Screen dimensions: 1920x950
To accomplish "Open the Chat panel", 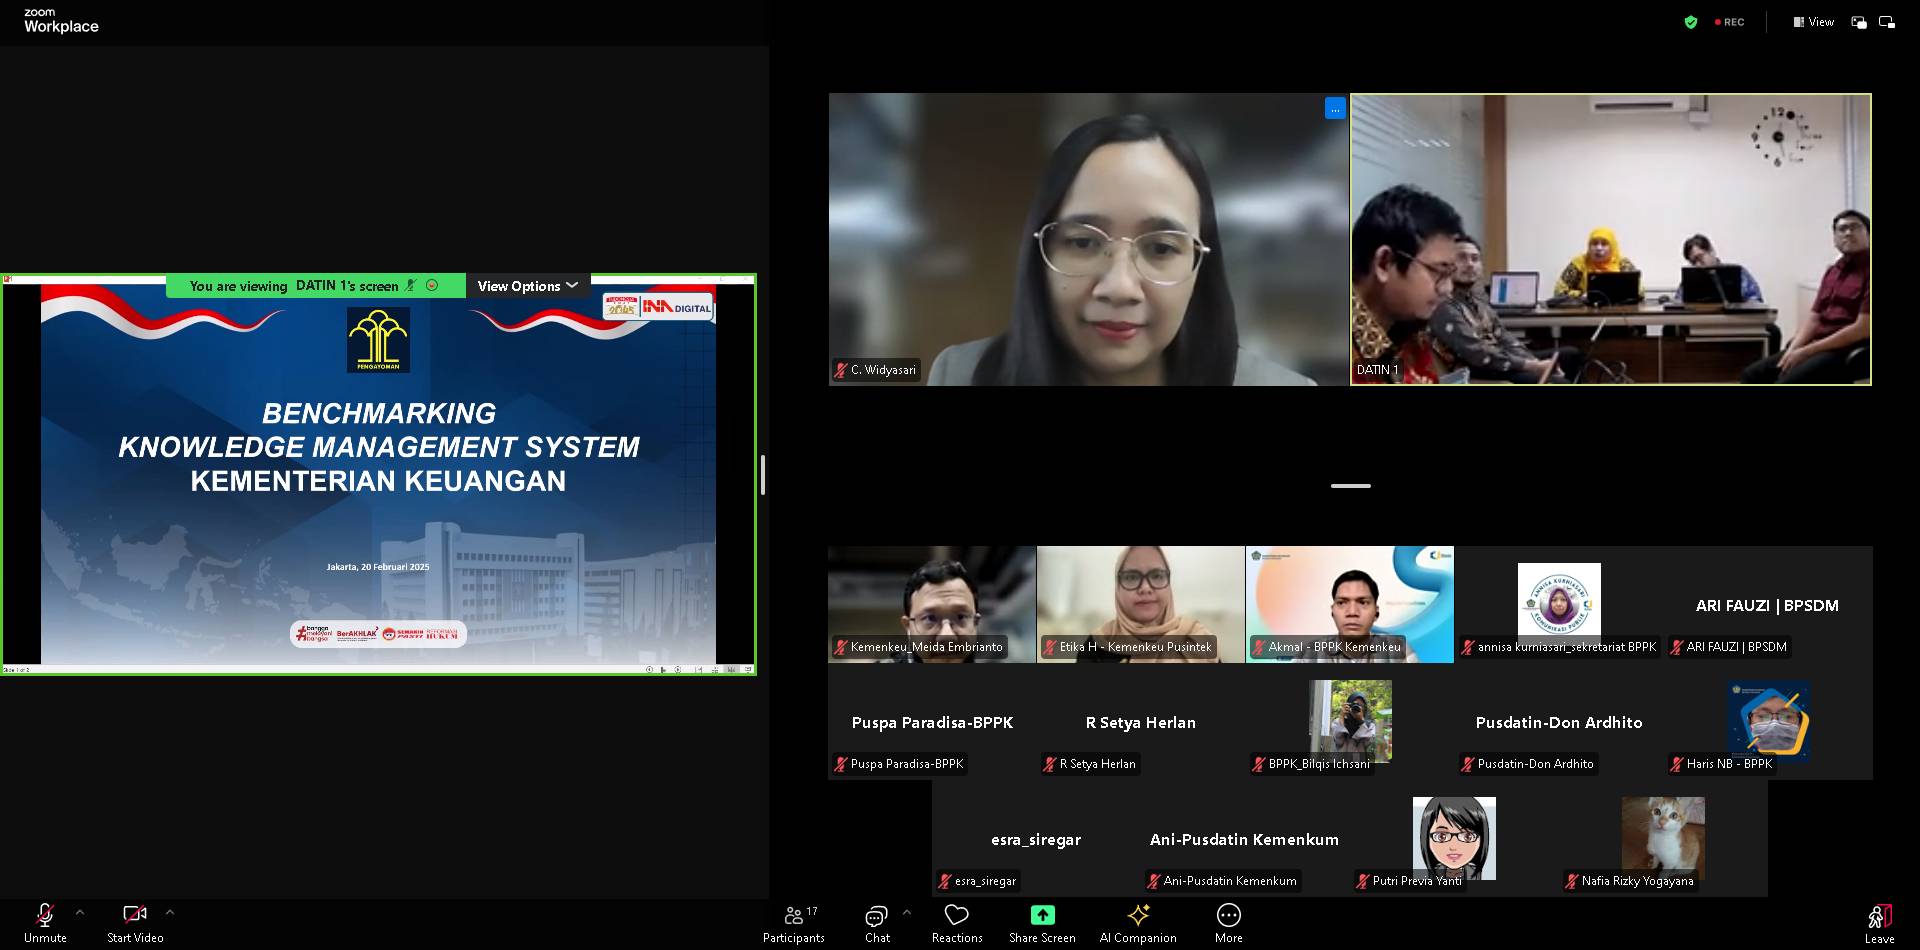I will [877, 923].
